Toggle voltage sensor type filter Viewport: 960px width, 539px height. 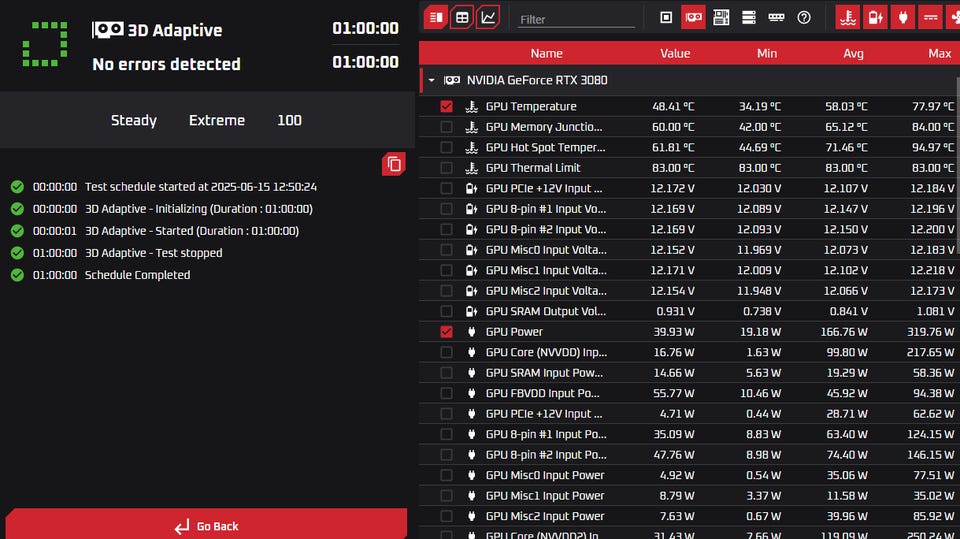coord(876,17)
